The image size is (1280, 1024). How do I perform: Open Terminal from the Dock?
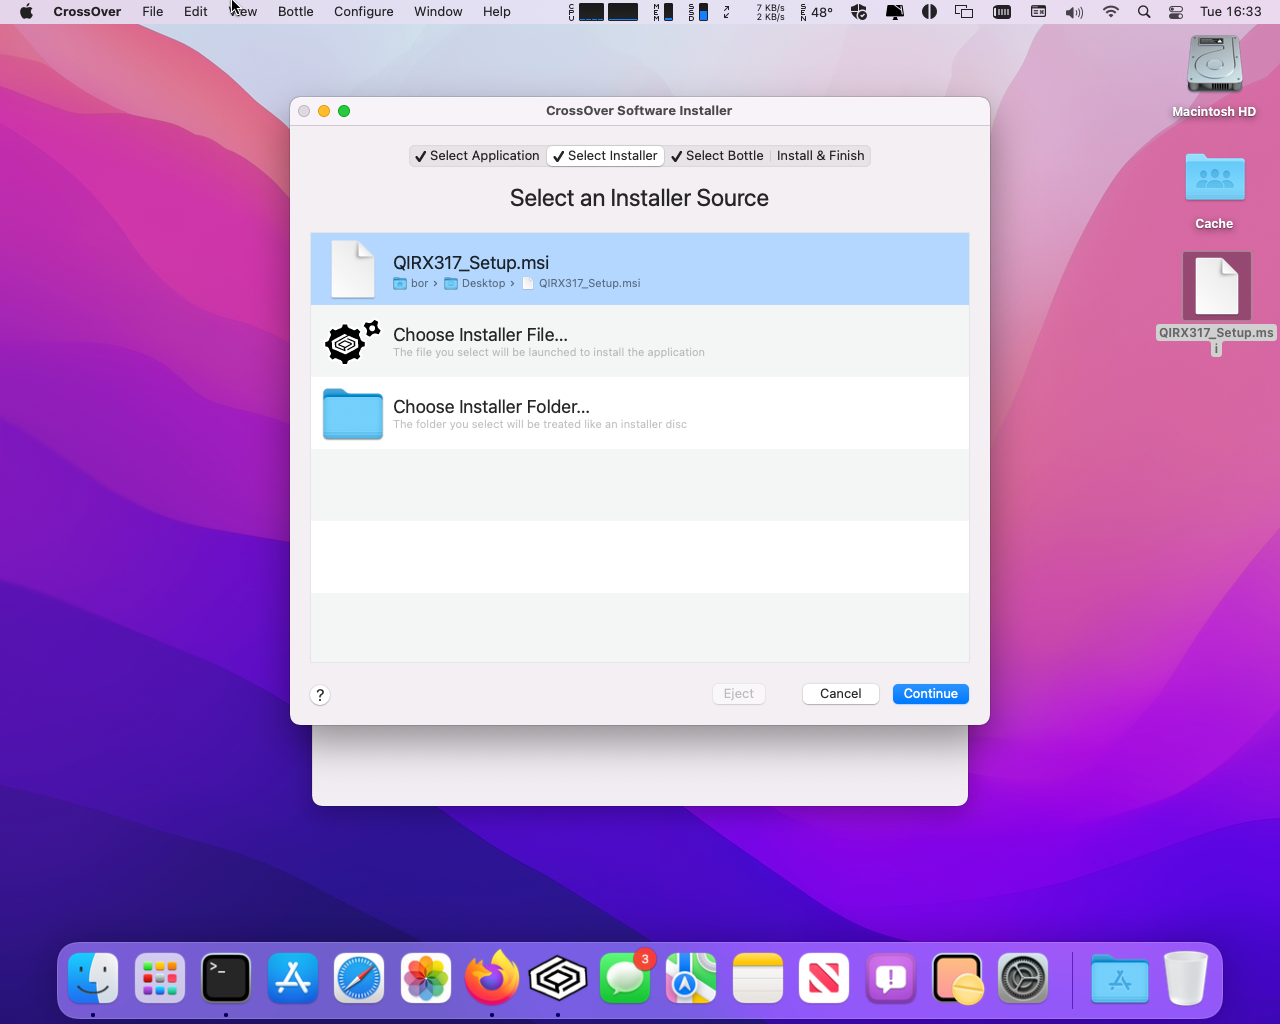(x=226, y=977)
